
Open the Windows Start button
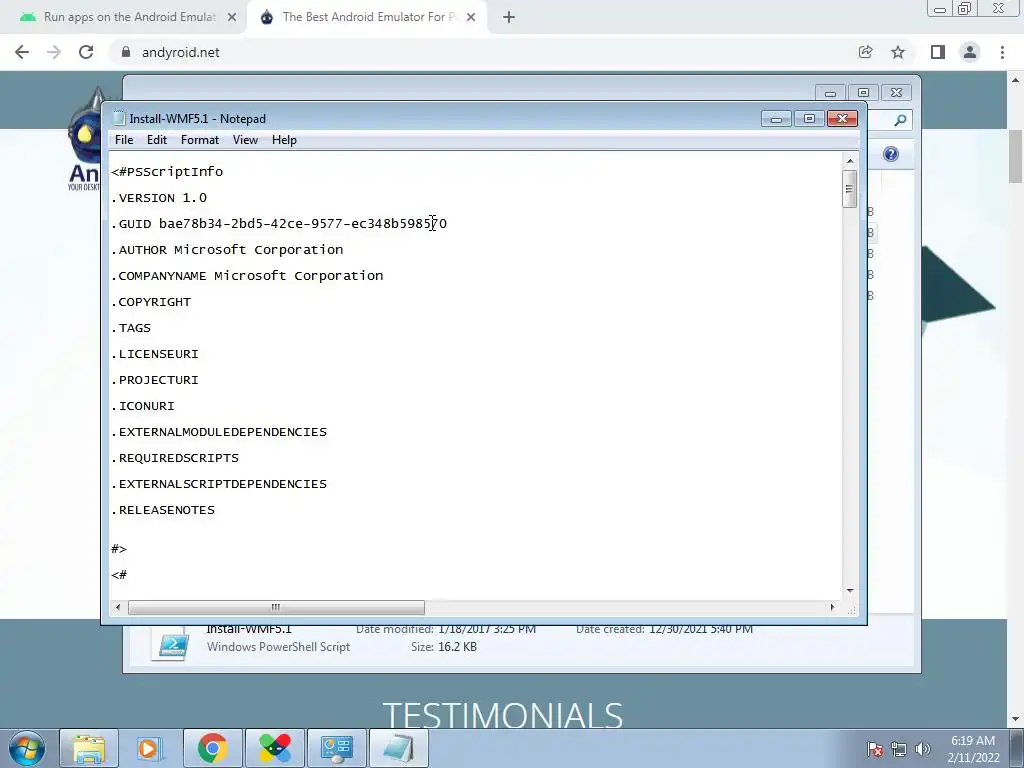[27, 748]
